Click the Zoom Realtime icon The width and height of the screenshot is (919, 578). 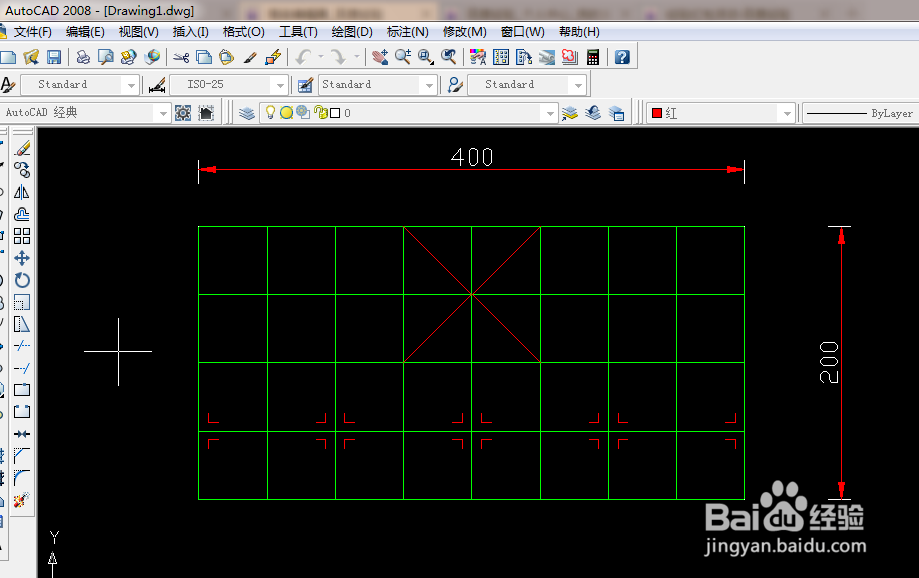pyautogui.click(x=403, y=57)
